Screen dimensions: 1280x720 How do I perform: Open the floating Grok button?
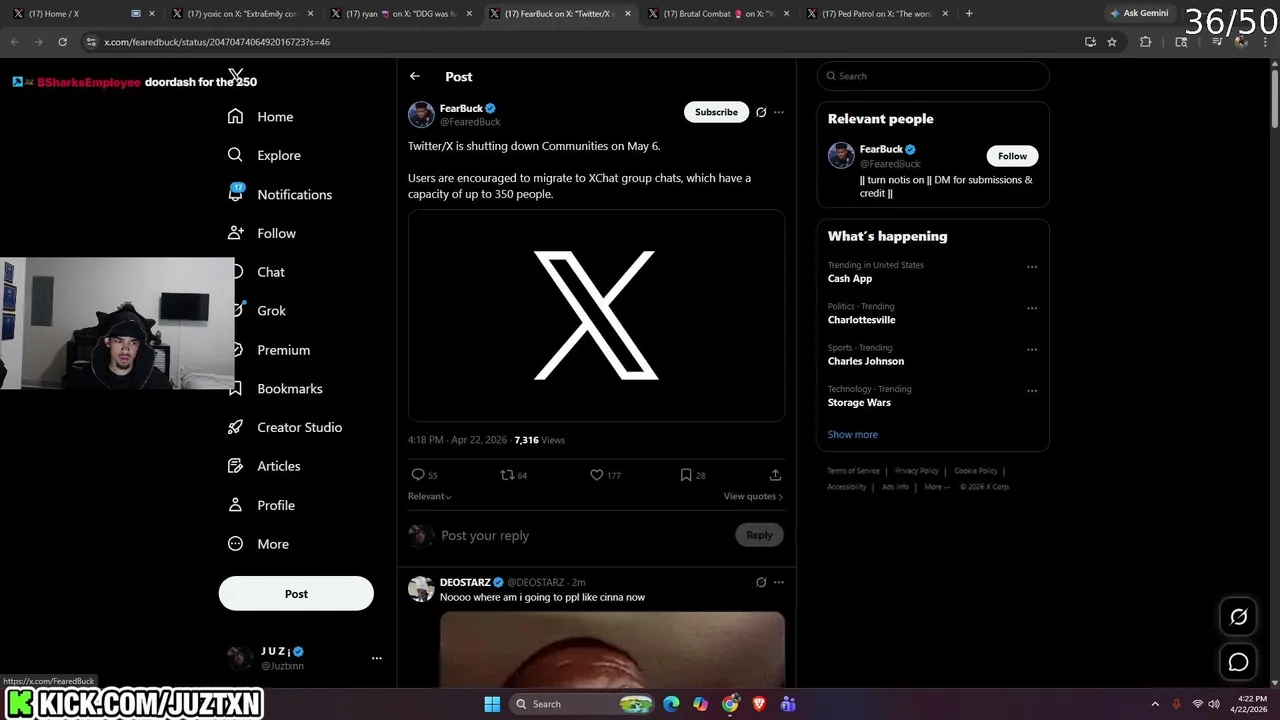1238,617
